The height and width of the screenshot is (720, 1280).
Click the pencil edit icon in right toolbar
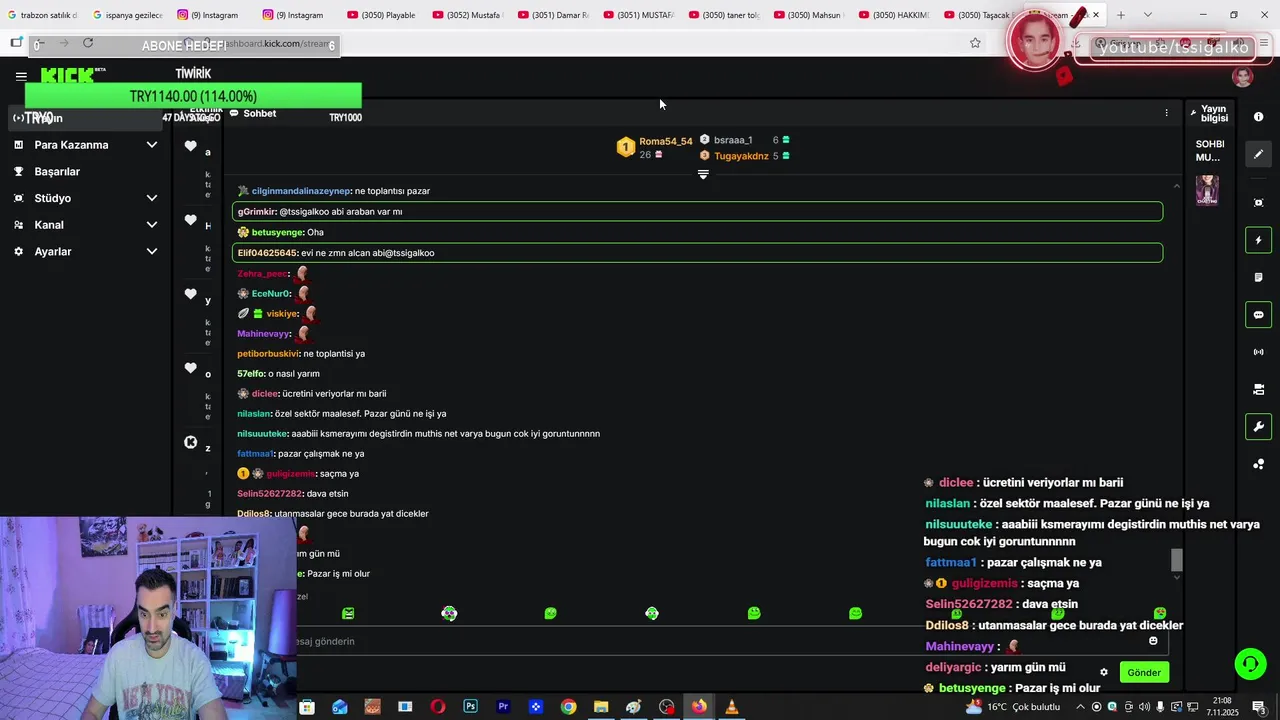[1258, 154]
